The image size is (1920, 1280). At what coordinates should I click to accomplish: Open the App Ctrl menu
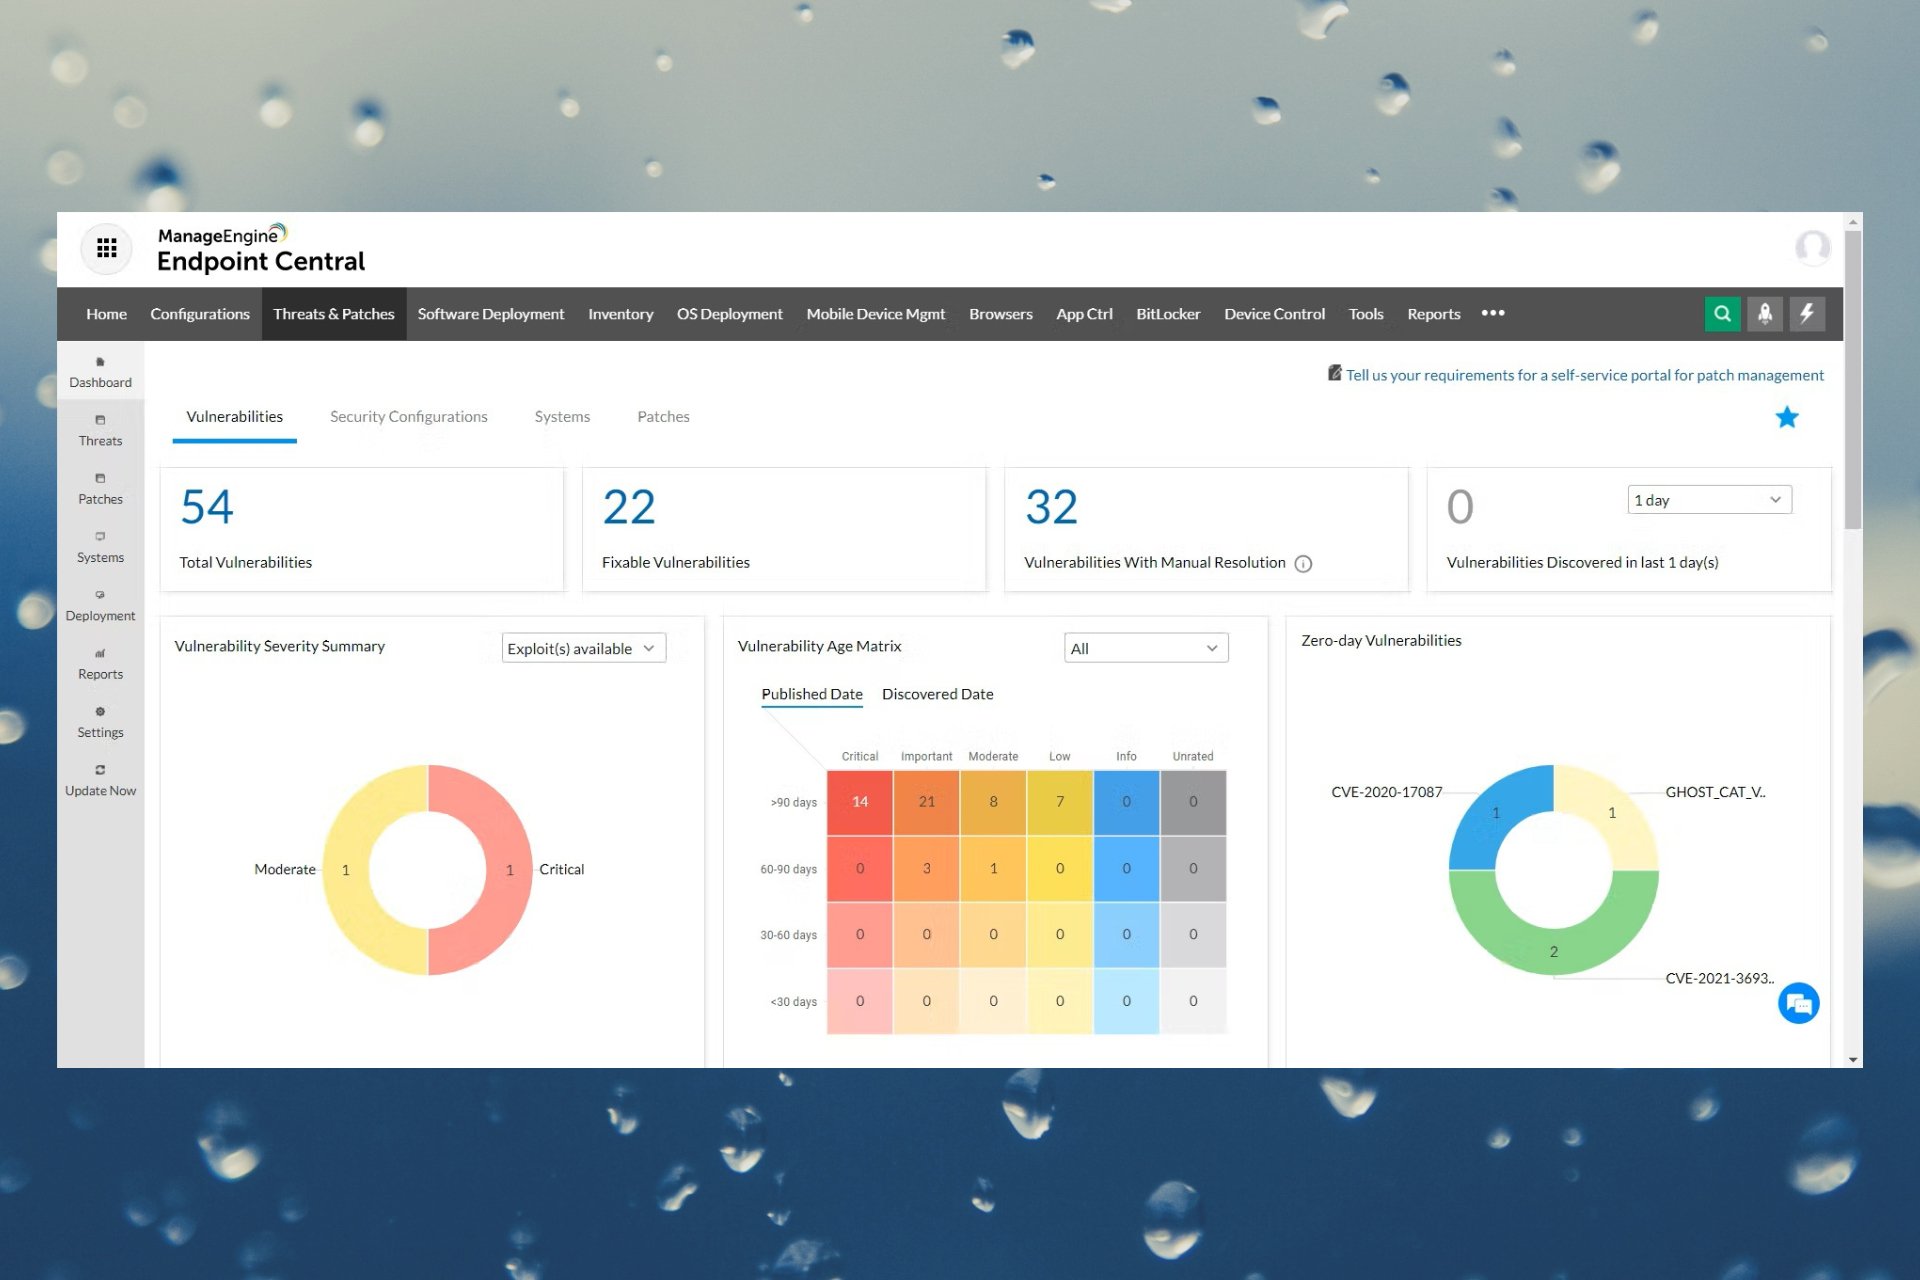tap(1084, 314)
